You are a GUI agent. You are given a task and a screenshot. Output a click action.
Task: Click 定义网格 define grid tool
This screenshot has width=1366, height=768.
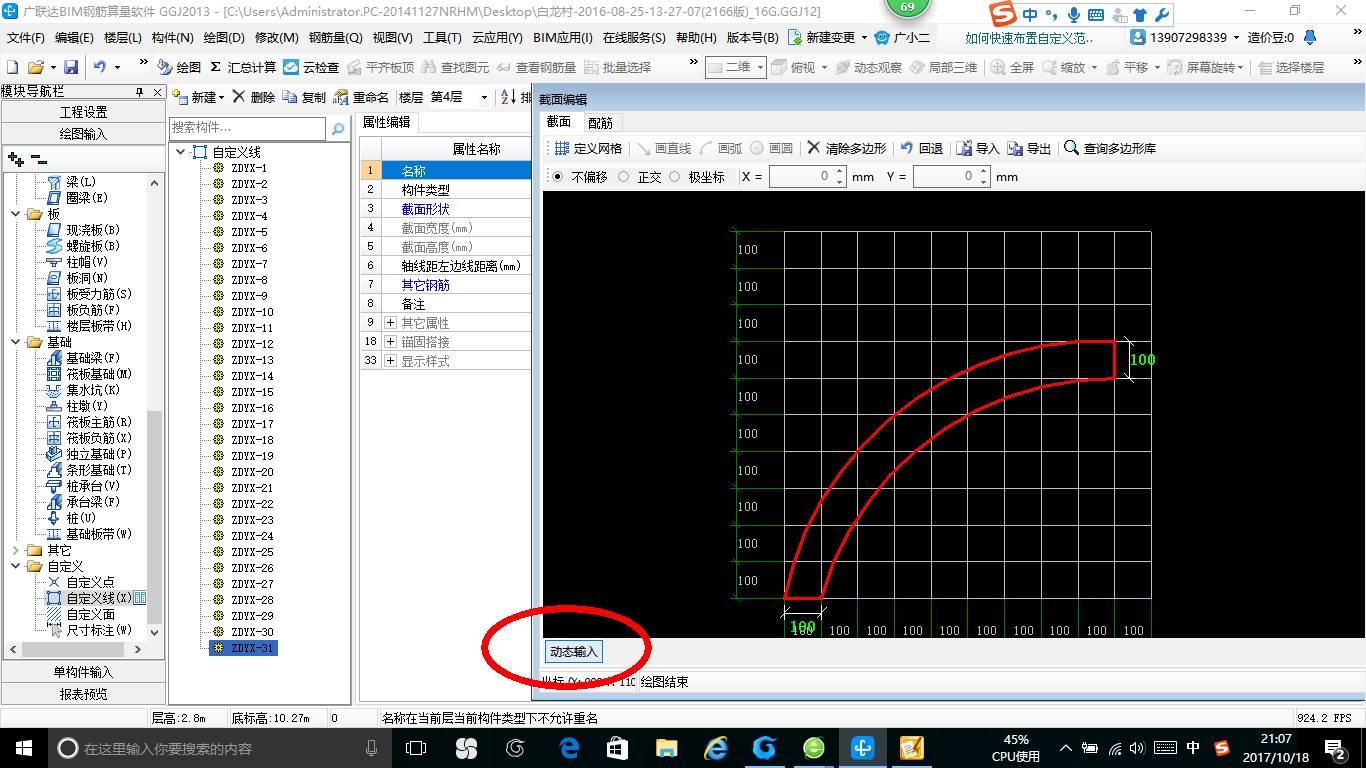(x=588, y=148)
